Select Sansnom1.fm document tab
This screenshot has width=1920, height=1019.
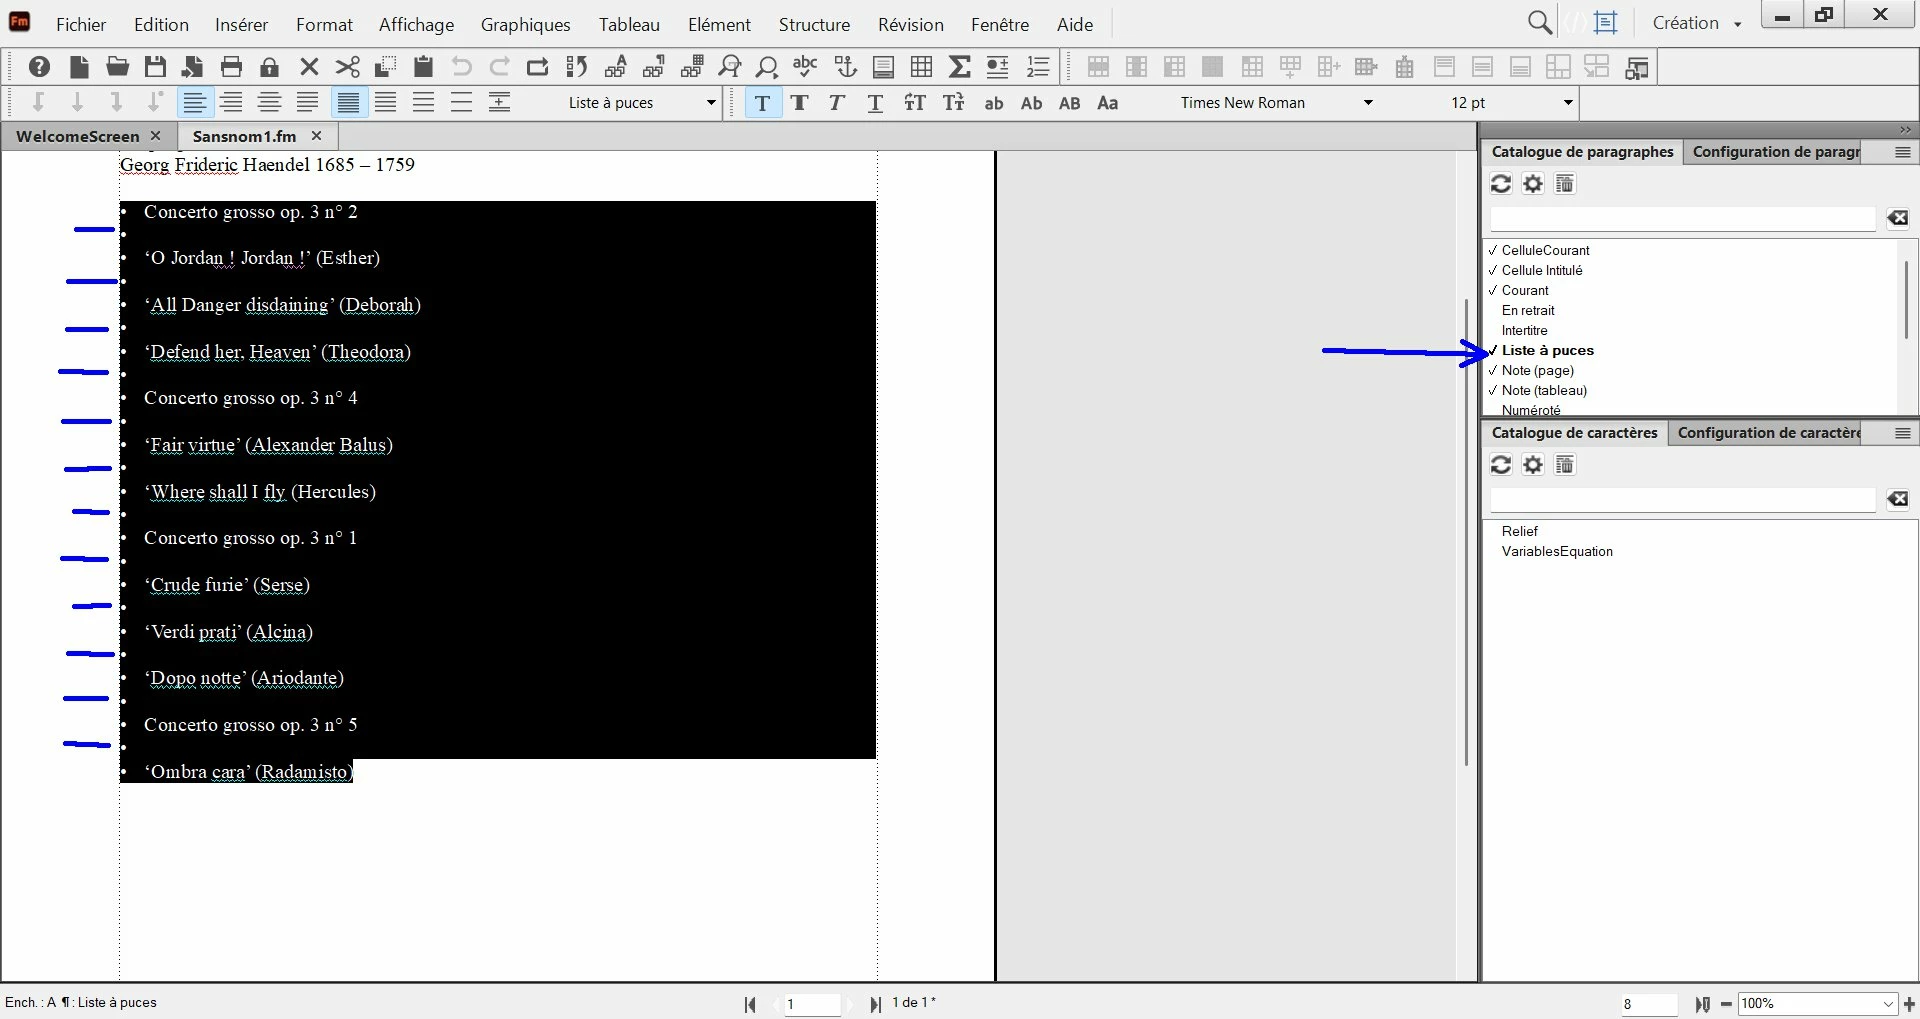244,136
